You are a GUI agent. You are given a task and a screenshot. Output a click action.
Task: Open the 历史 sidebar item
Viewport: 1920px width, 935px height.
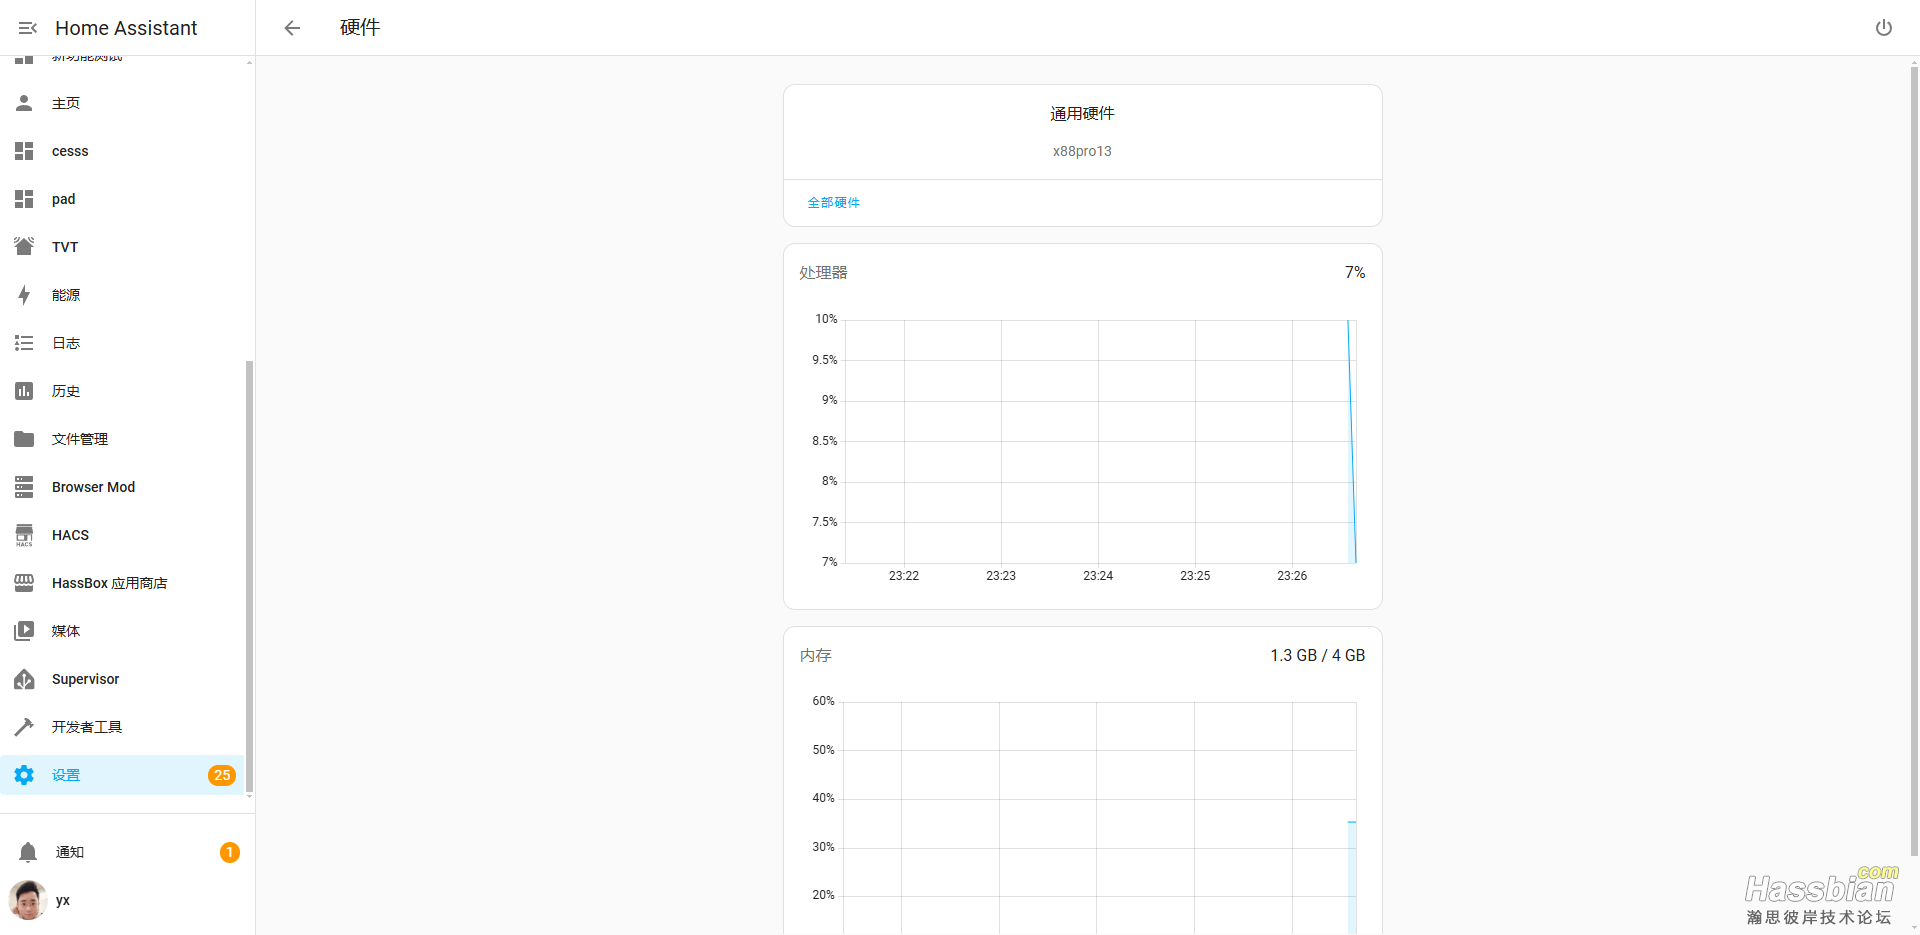(x=122, y=391)
